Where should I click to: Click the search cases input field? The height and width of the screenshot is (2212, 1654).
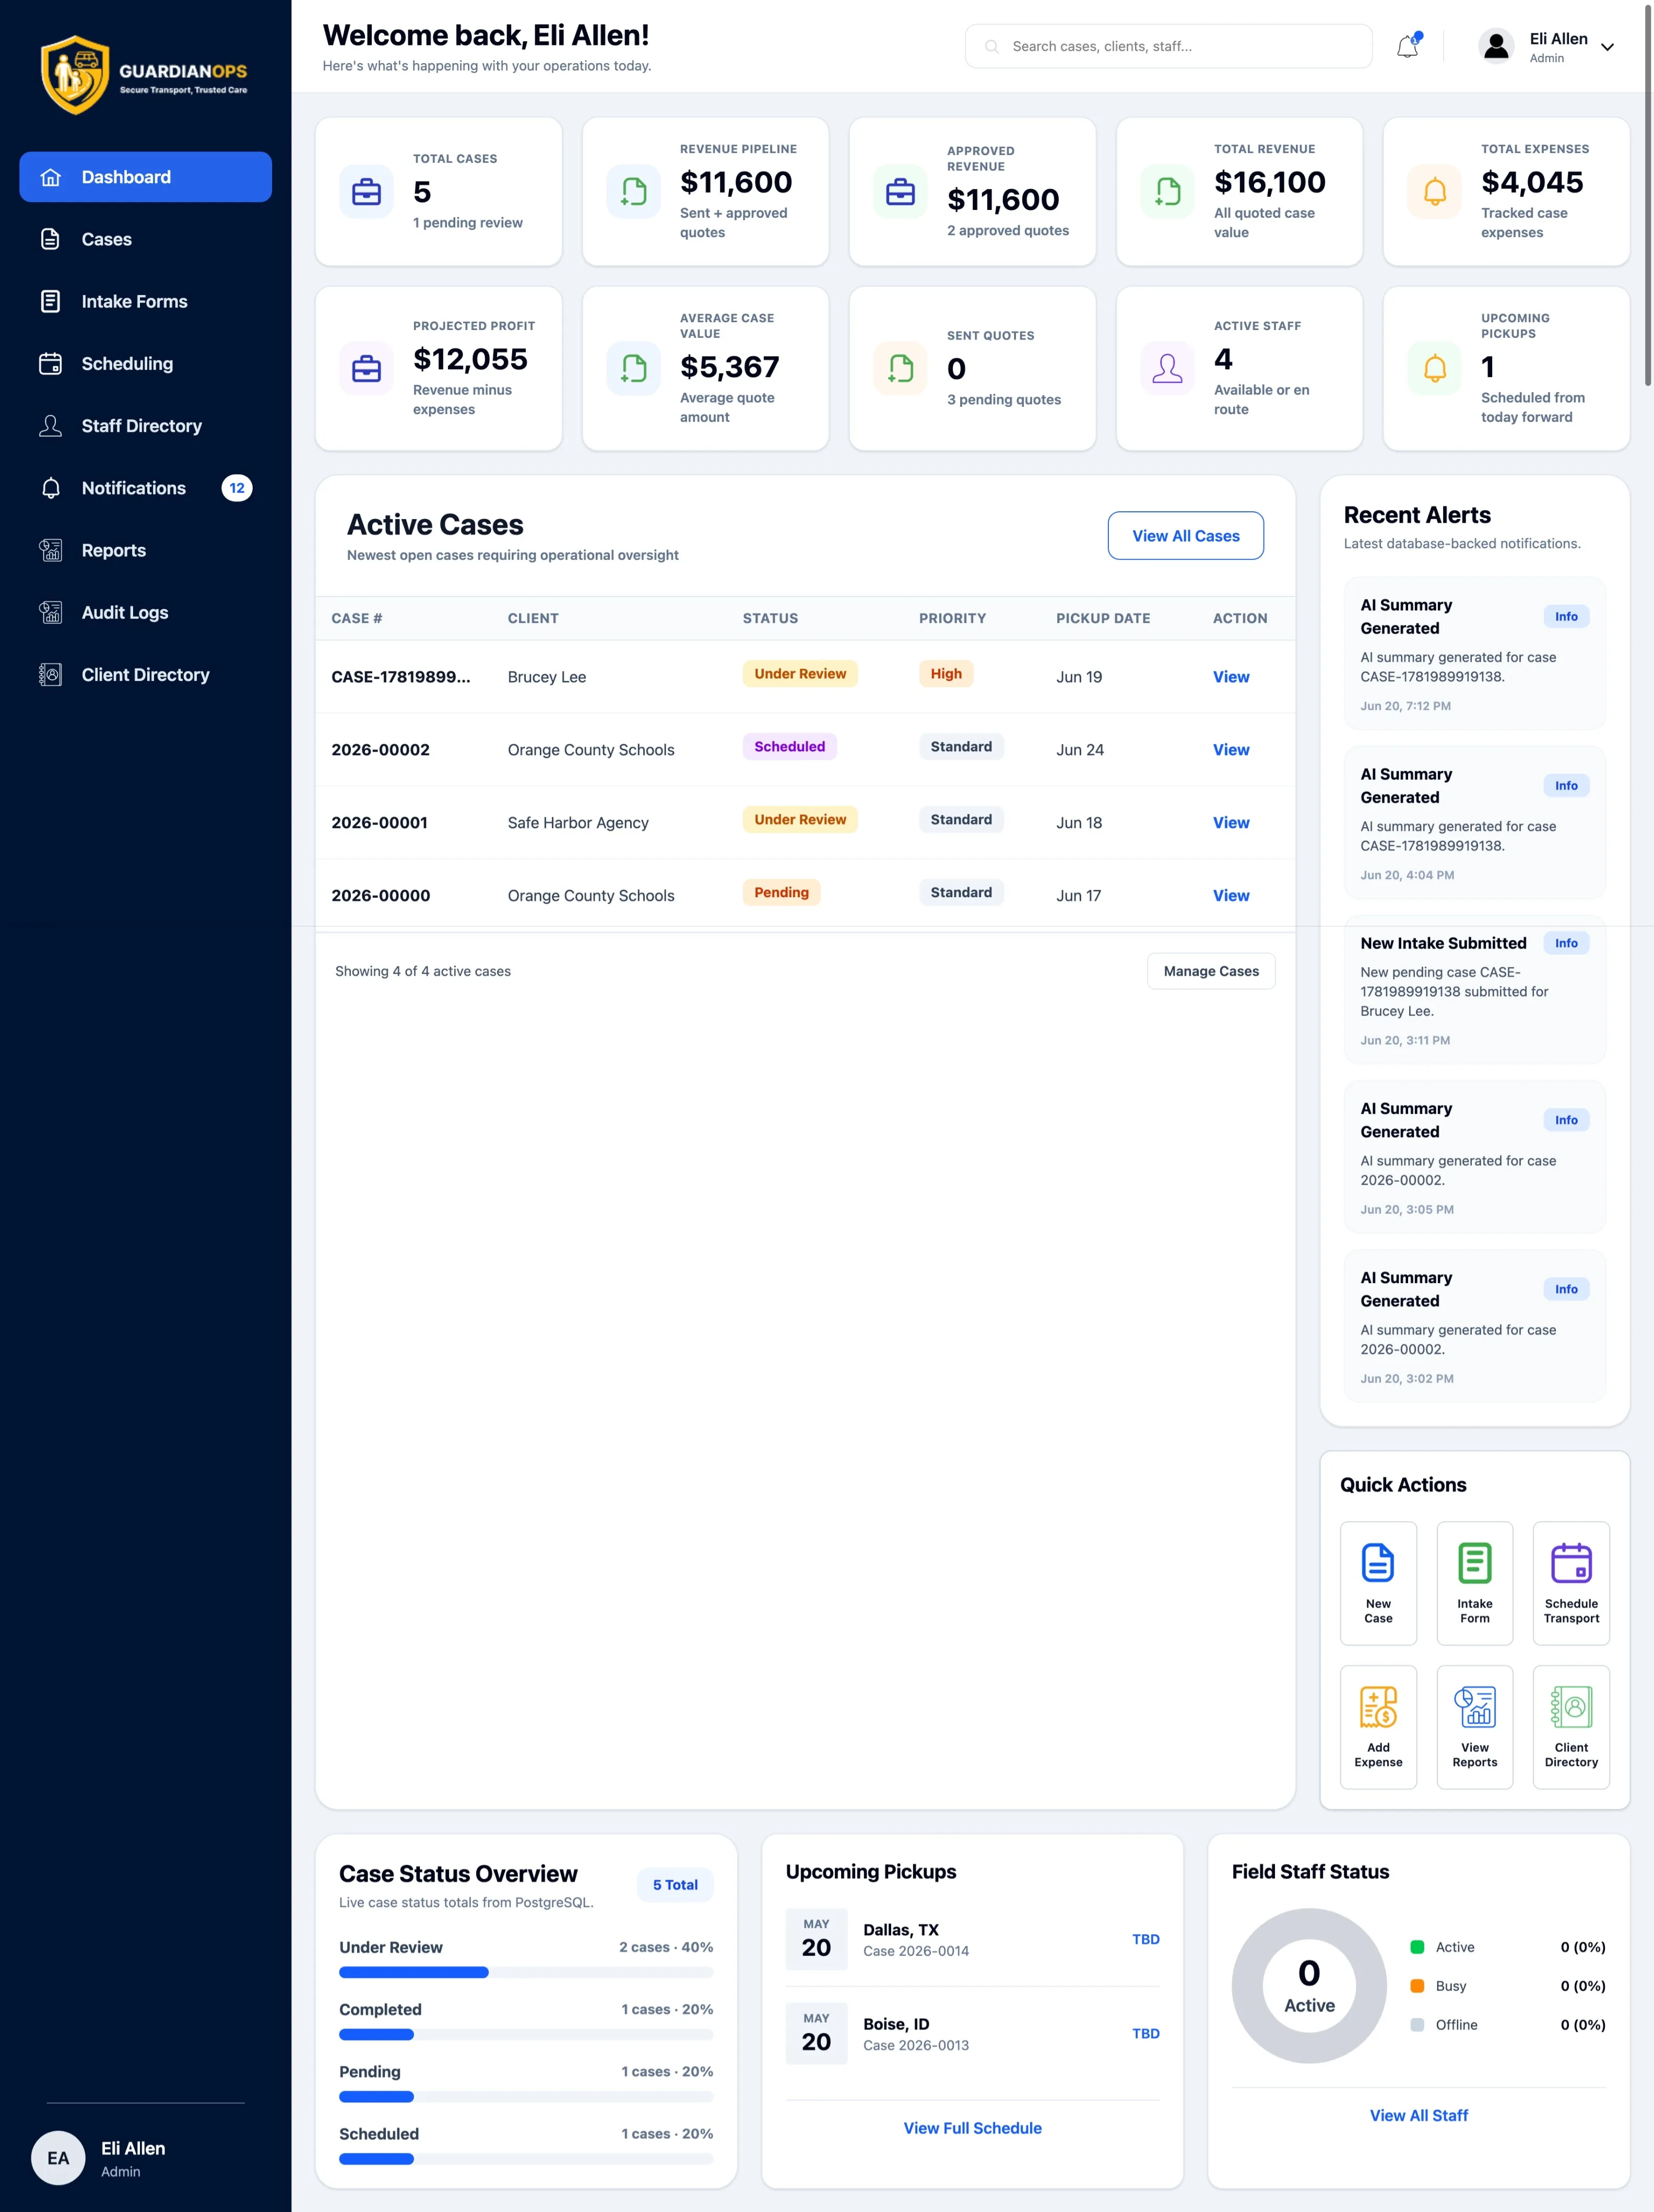click(1168, 46)
